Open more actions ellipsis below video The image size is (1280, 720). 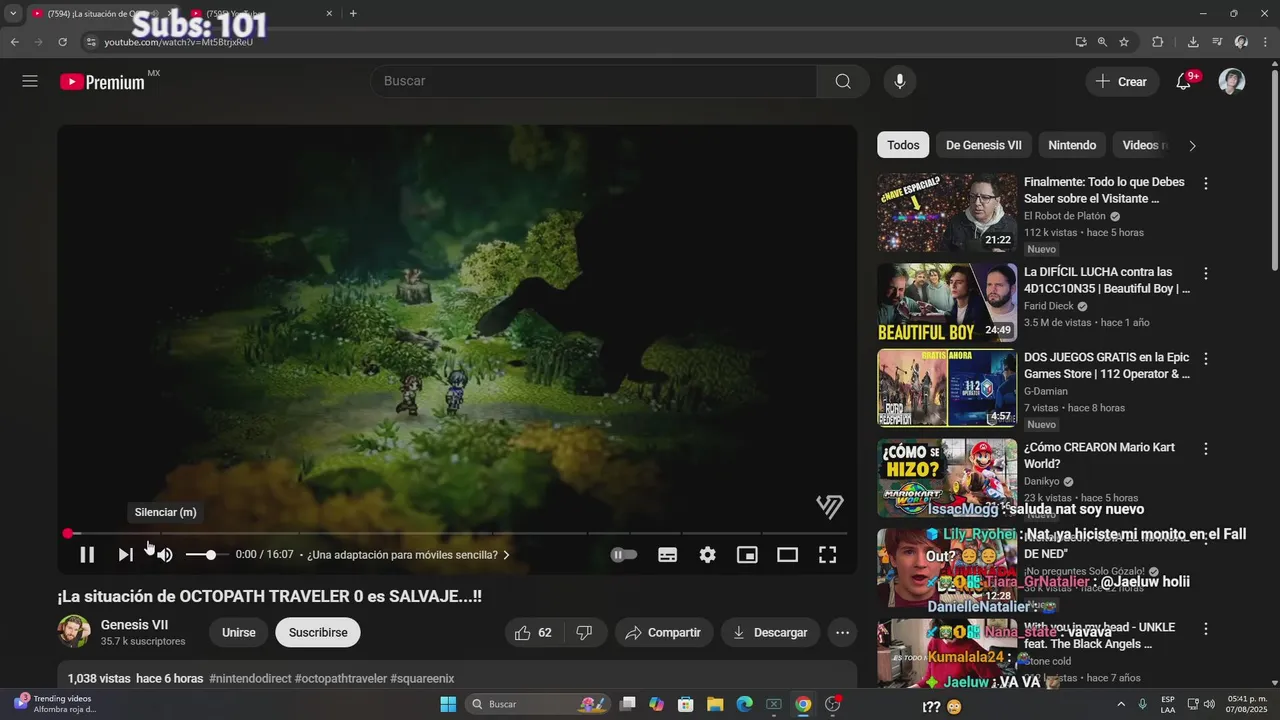[843, 633]
